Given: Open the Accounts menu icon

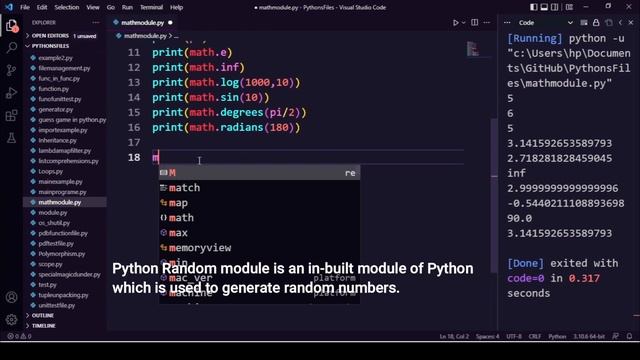Looking at the screenshot, I should 11,297.
